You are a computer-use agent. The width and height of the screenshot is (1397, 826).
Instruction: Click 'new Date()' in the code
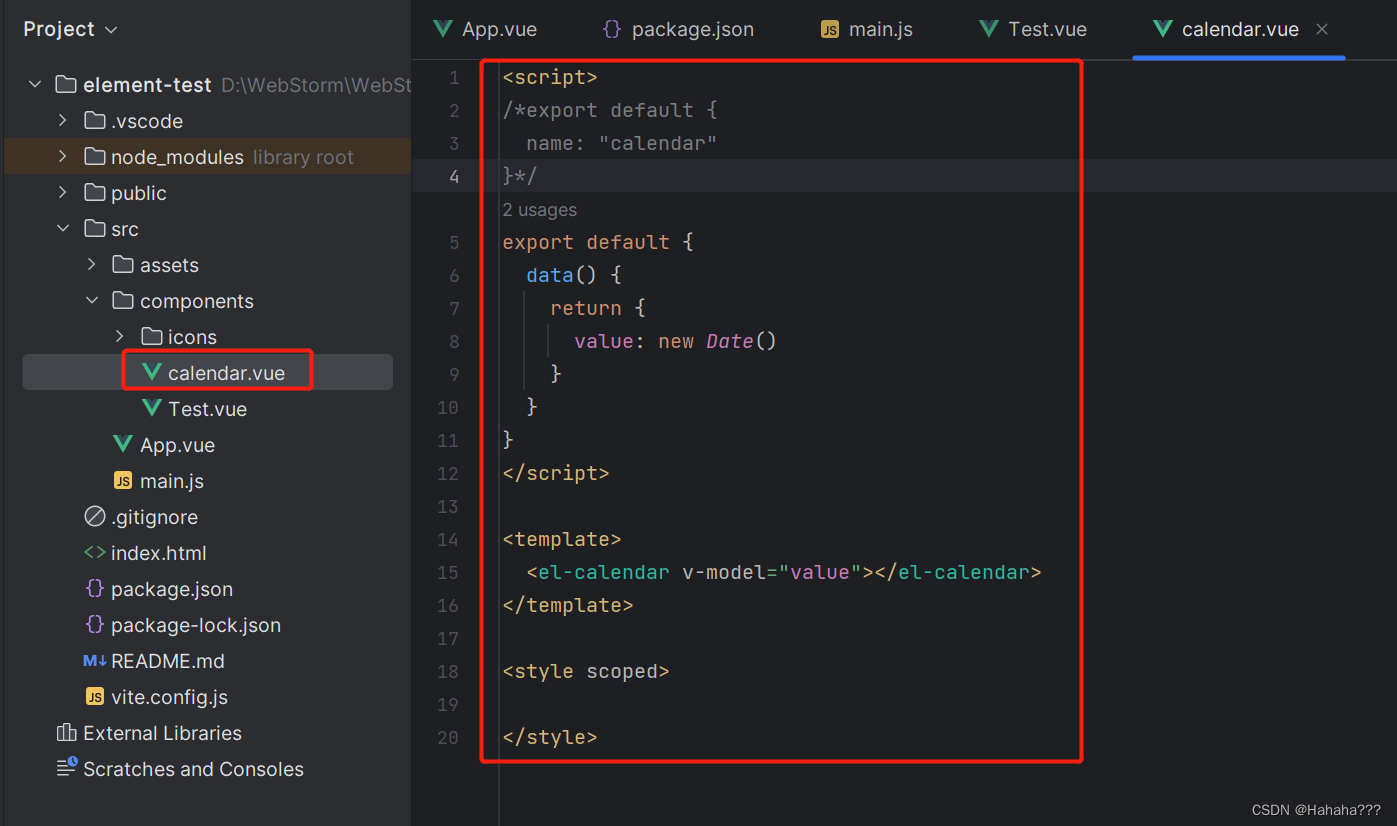717,341
